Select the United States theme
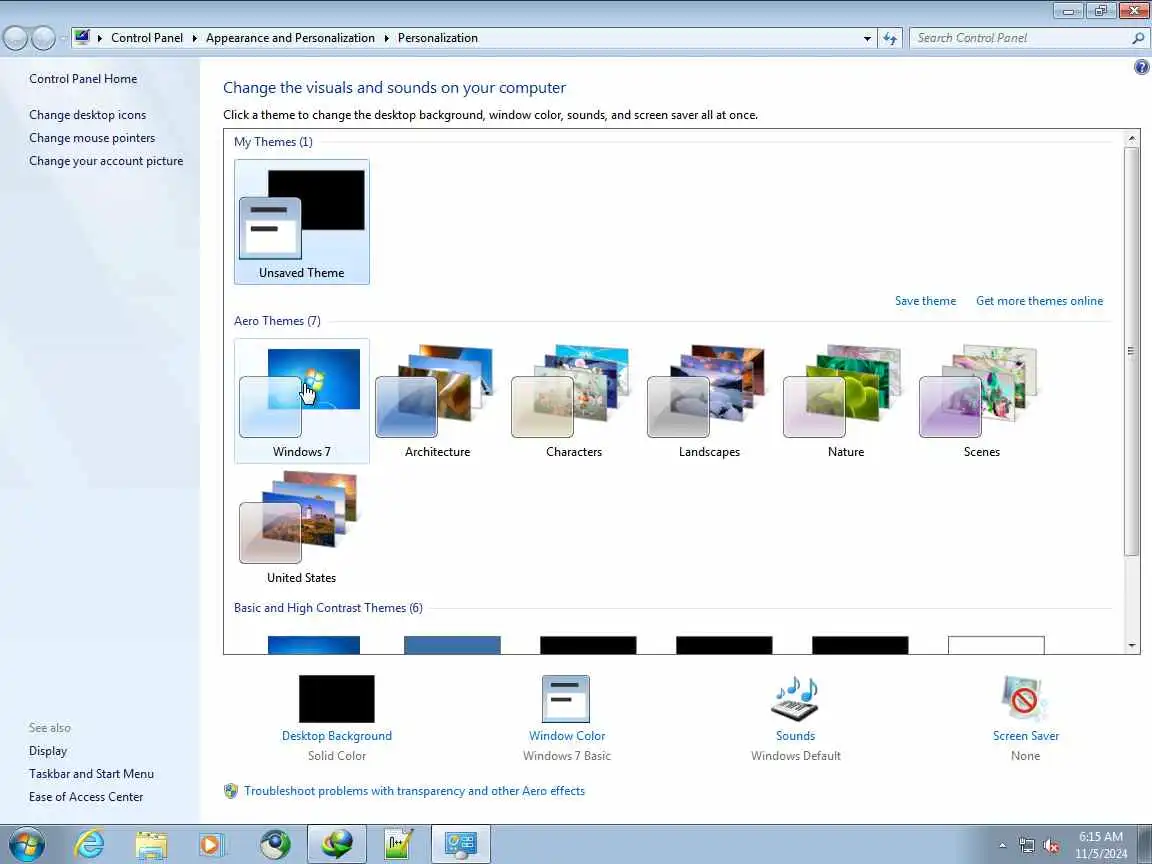This screenshot has width=1152, height=864. coord(301,528)
